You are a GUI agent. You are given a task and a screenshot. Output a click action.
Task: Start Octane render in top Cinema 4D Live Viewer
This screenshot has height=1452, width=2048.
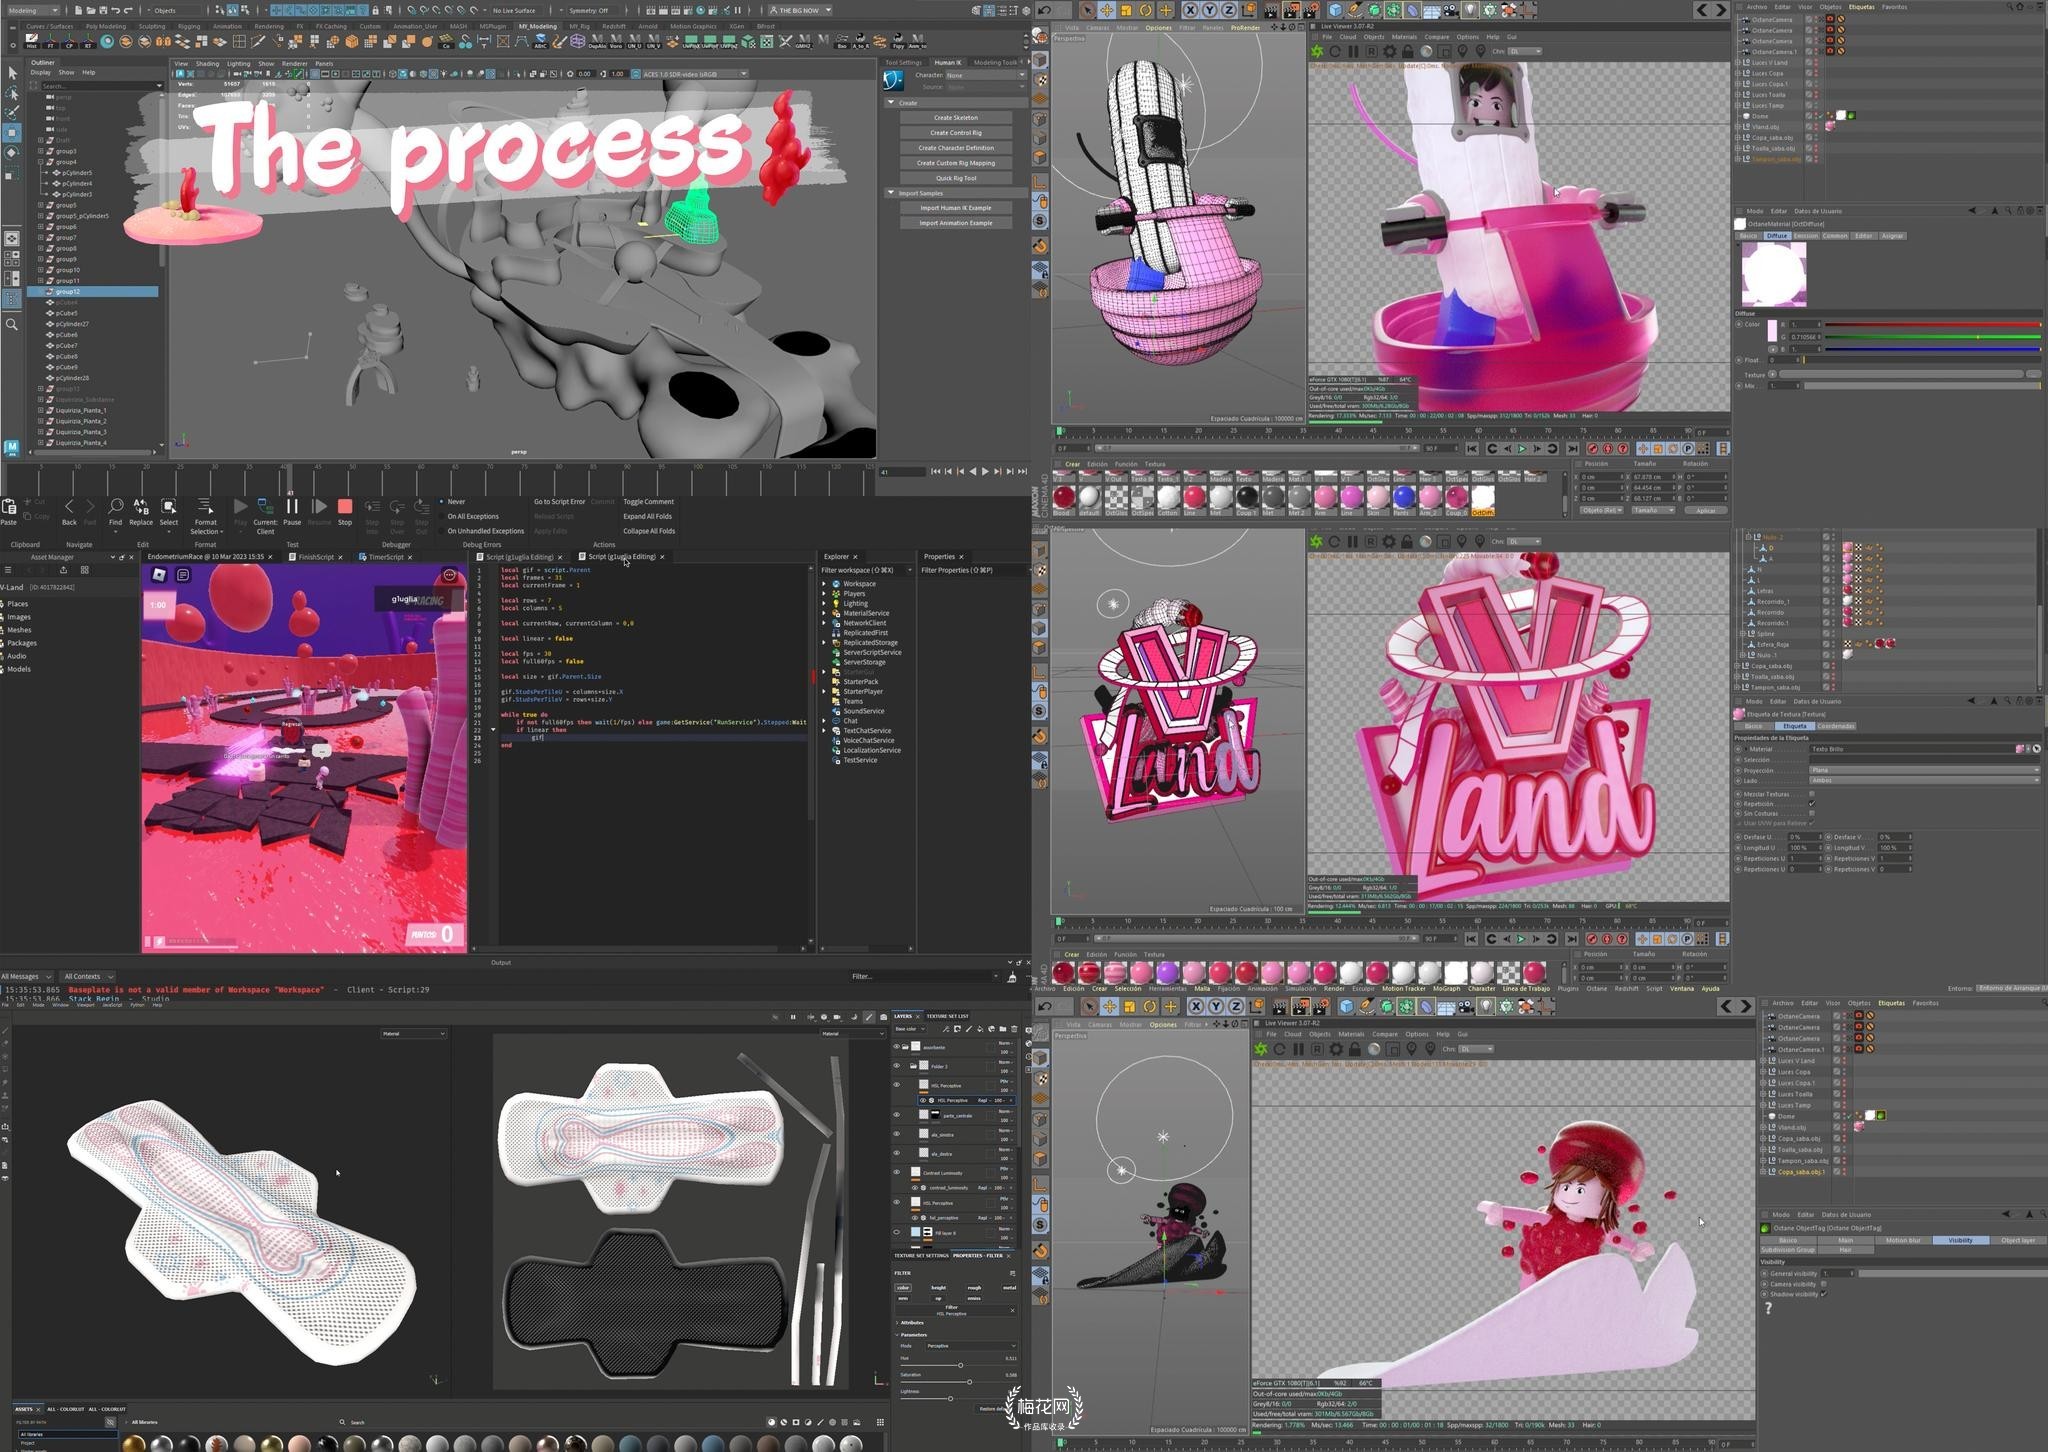point(1317,51)
